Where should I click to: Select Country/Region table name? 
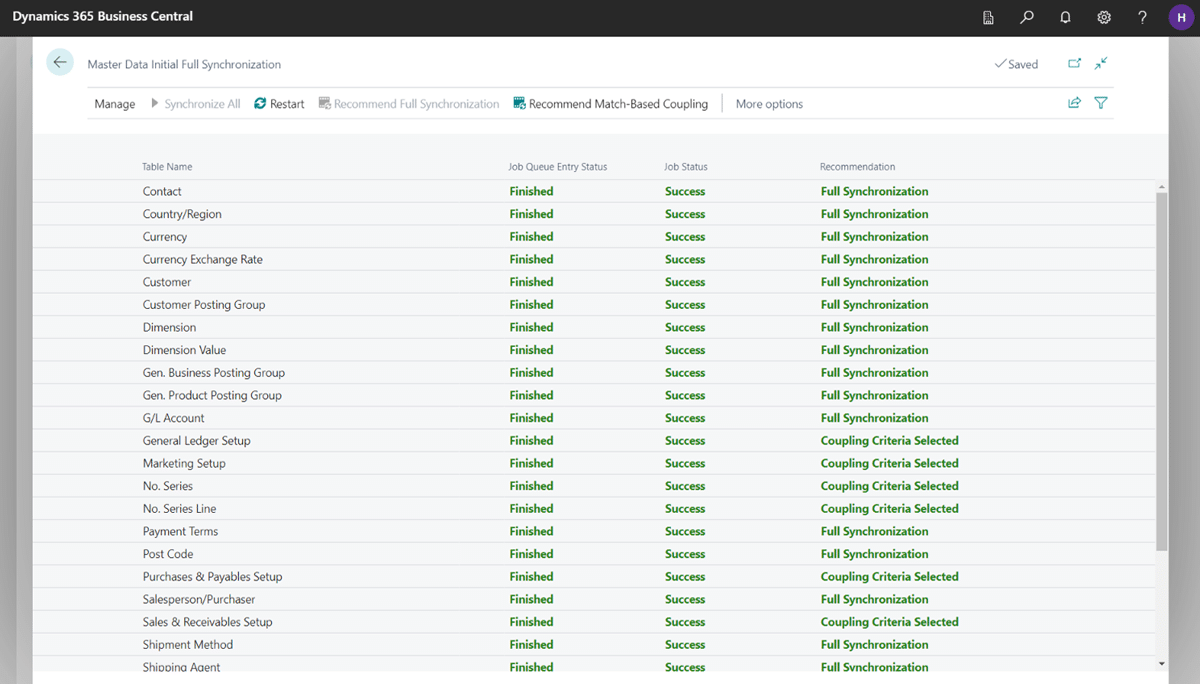click(x=182, y=214)
